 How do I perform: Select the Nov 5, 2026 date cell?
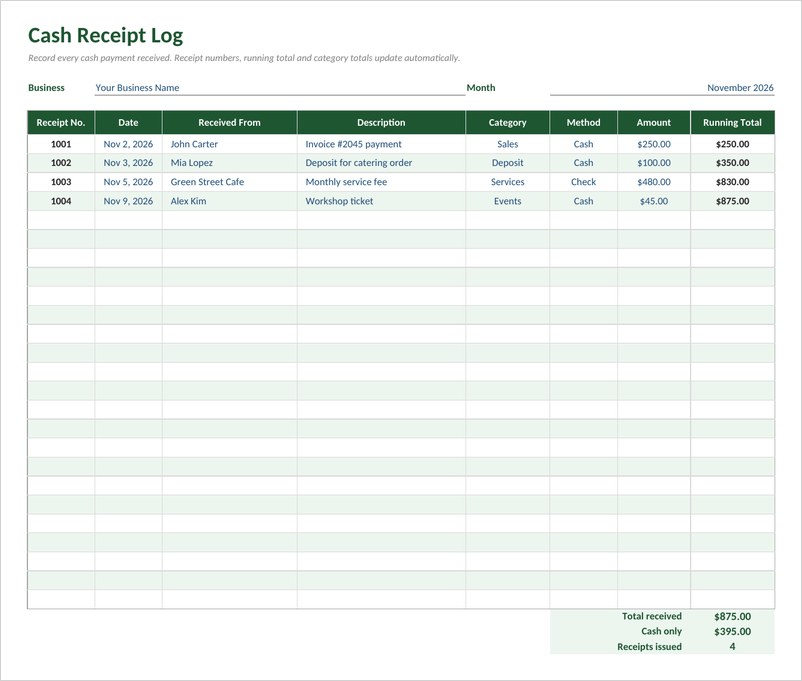pyautogui.click(x=128, y=182)
